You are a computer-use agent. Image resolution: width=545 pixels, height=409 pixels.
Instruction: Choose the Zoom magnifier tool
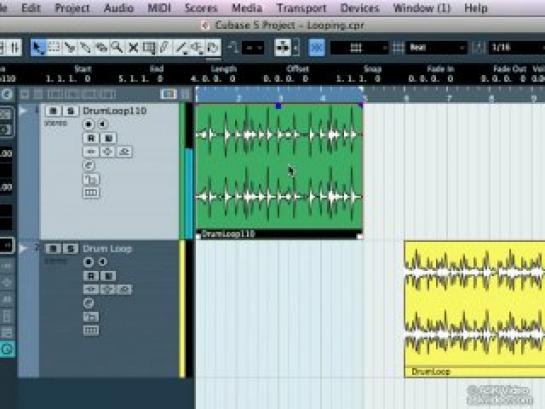[117, 47]
